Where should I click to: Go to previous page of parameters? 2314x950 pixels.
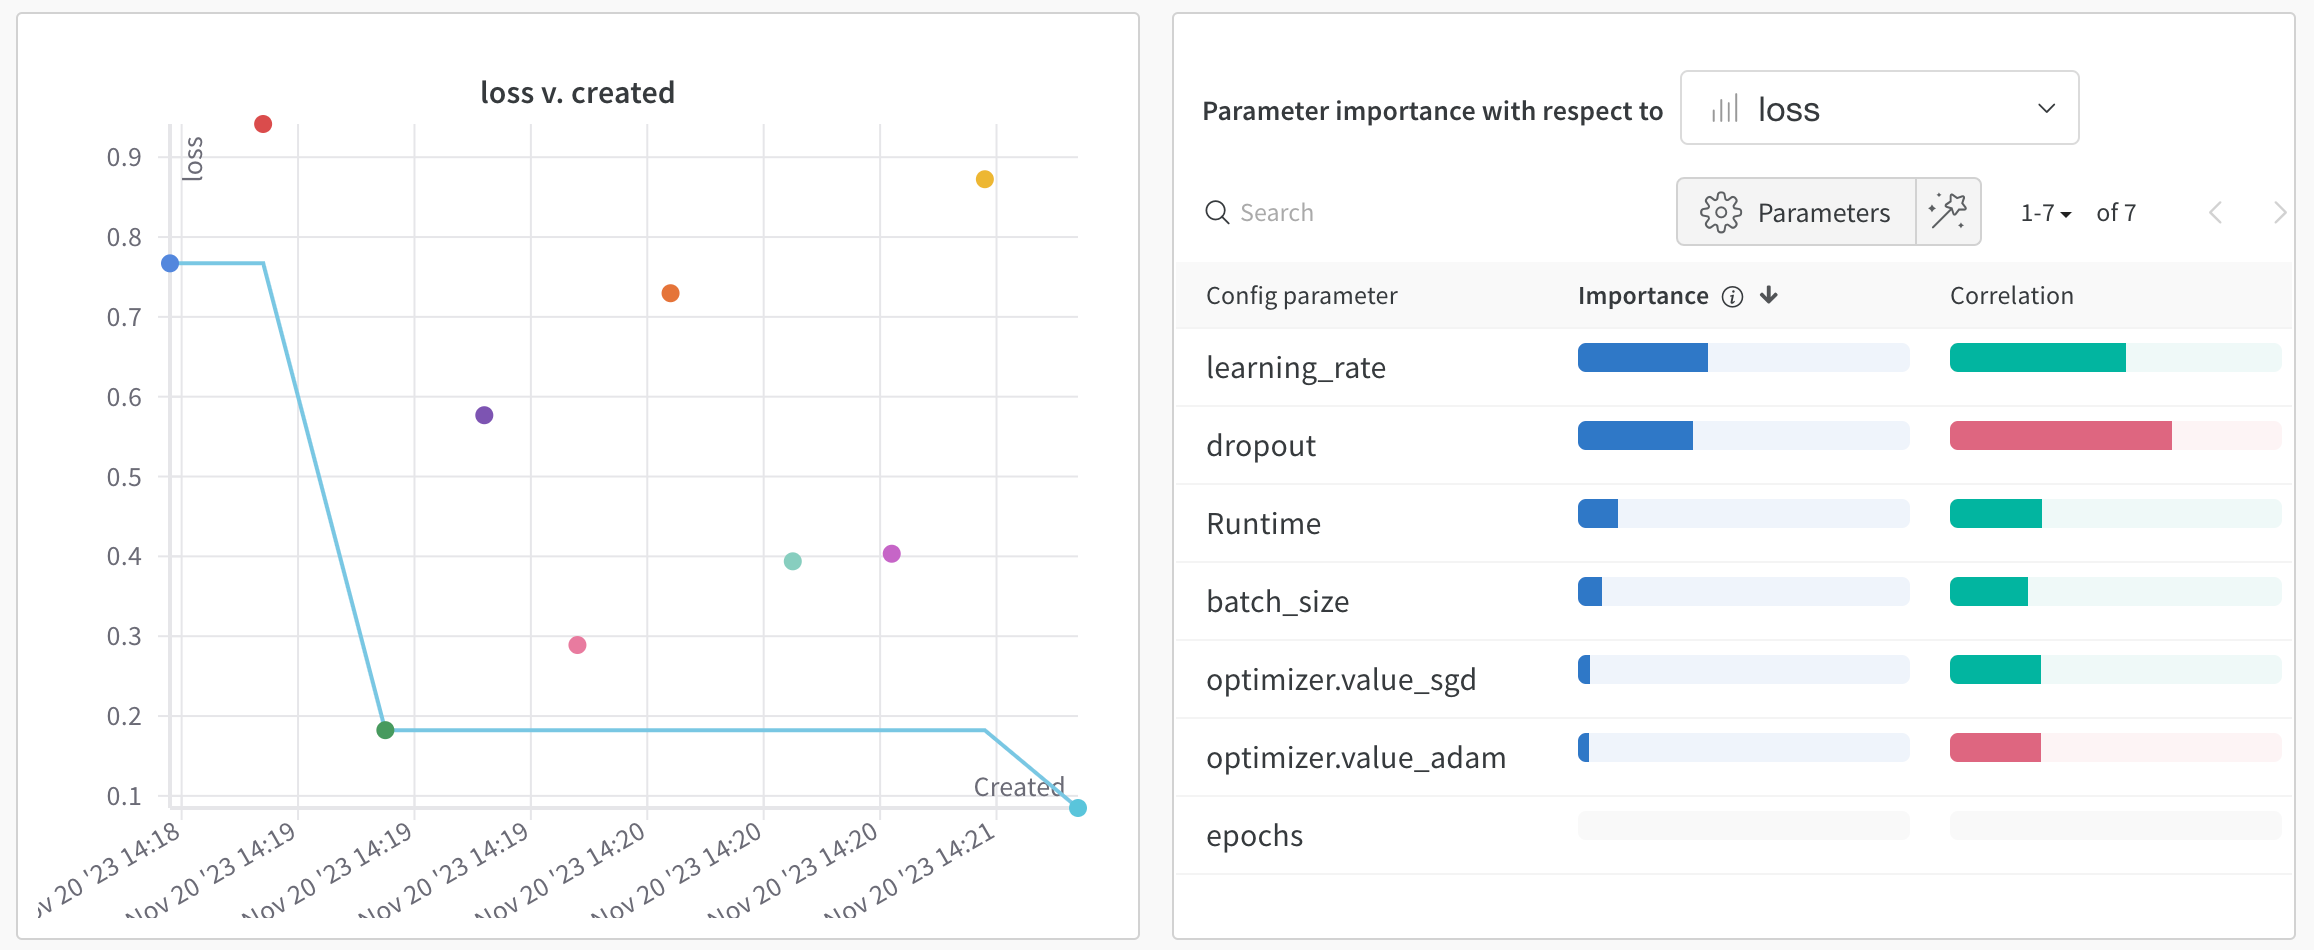click(x=2216, y=212)
